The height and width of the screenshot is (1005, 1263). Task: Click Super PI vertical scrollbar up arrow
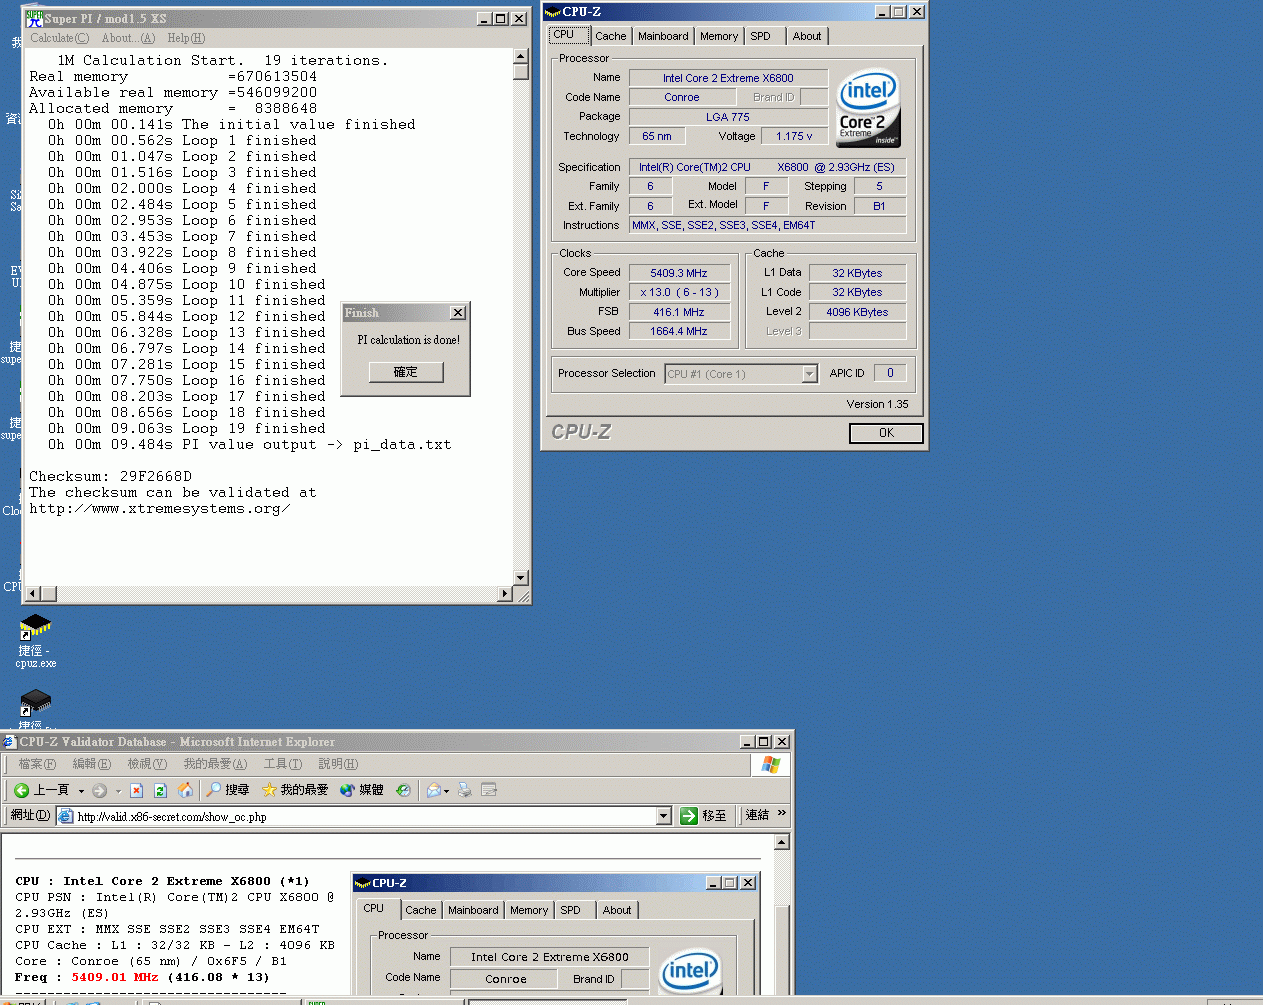pyautogui.click(x=520, y=57)
